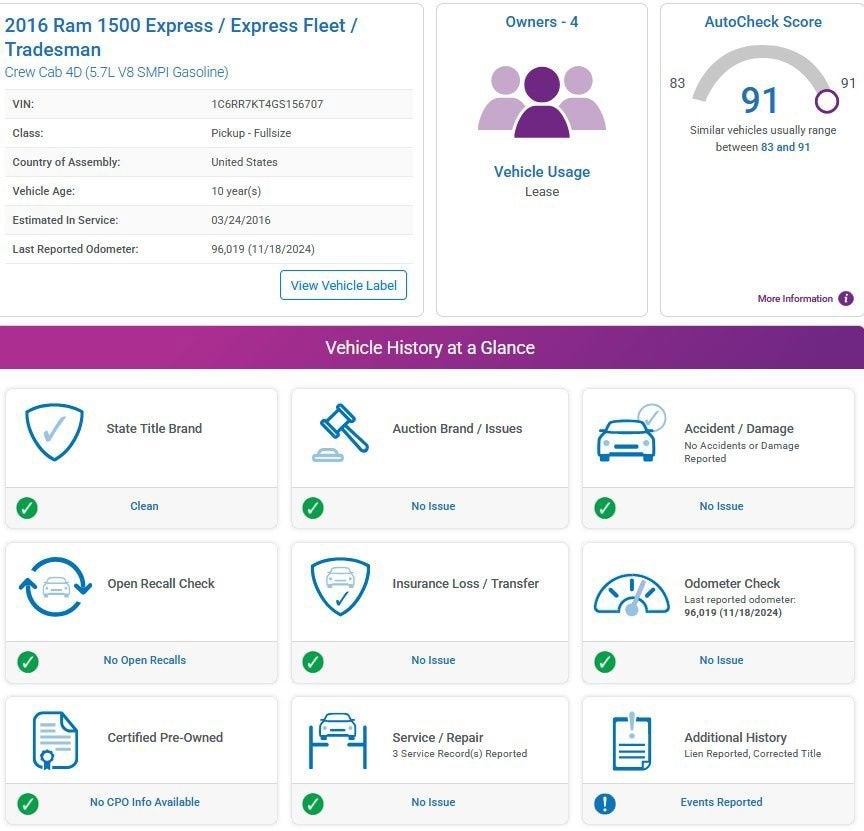Click the Additional History clipboard icon
Viewport: 864px width, 831px height.
tap(631, 741)
